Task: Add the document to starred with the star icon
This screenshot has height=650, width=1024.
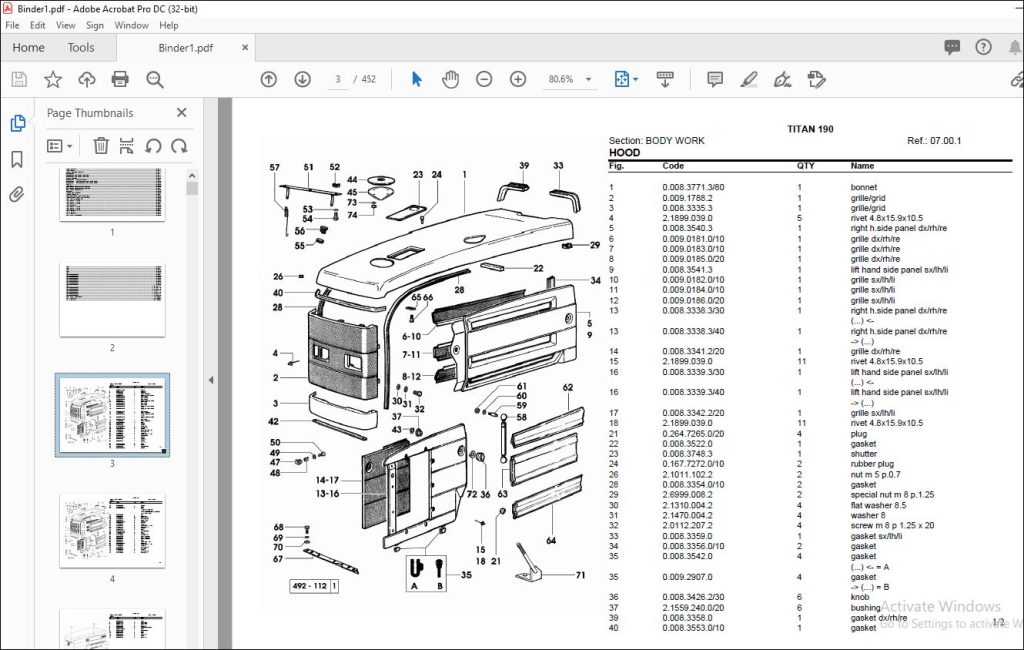Action: 53,79
